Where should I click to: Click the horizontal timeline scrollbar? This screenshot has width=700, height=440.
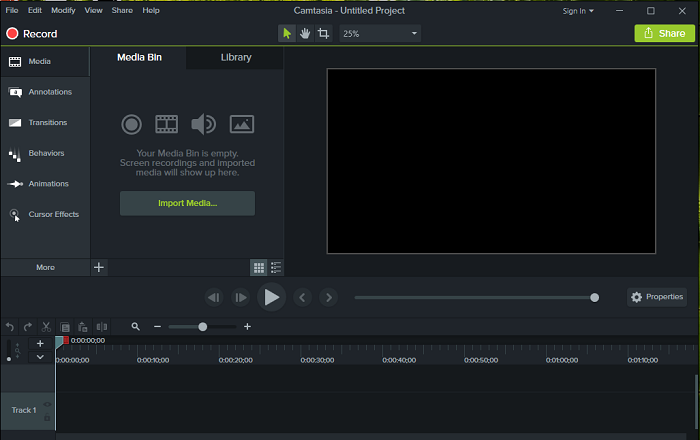pos(371,436)
